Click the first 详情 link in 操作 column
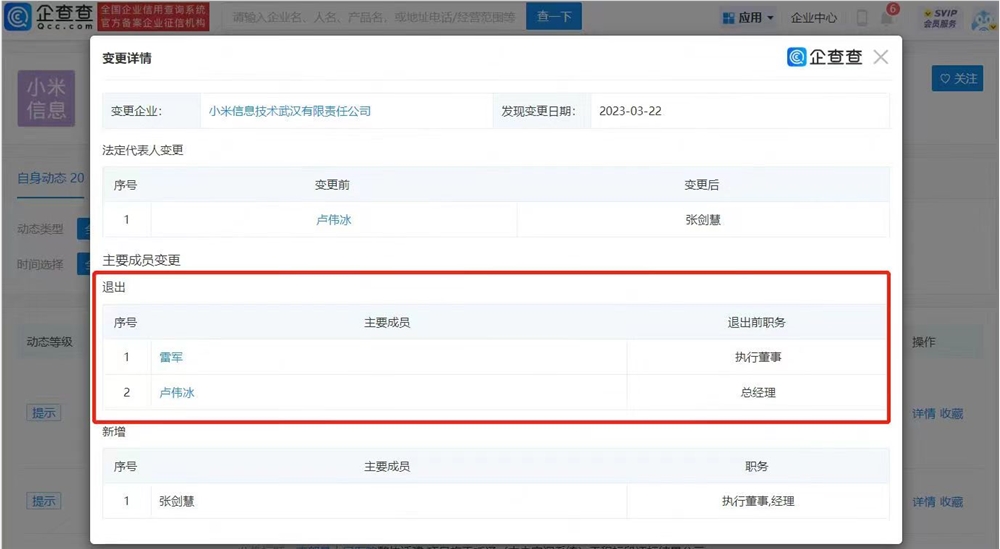The image size is (1000, 549). pyautogui.click(x=923, y=413)
